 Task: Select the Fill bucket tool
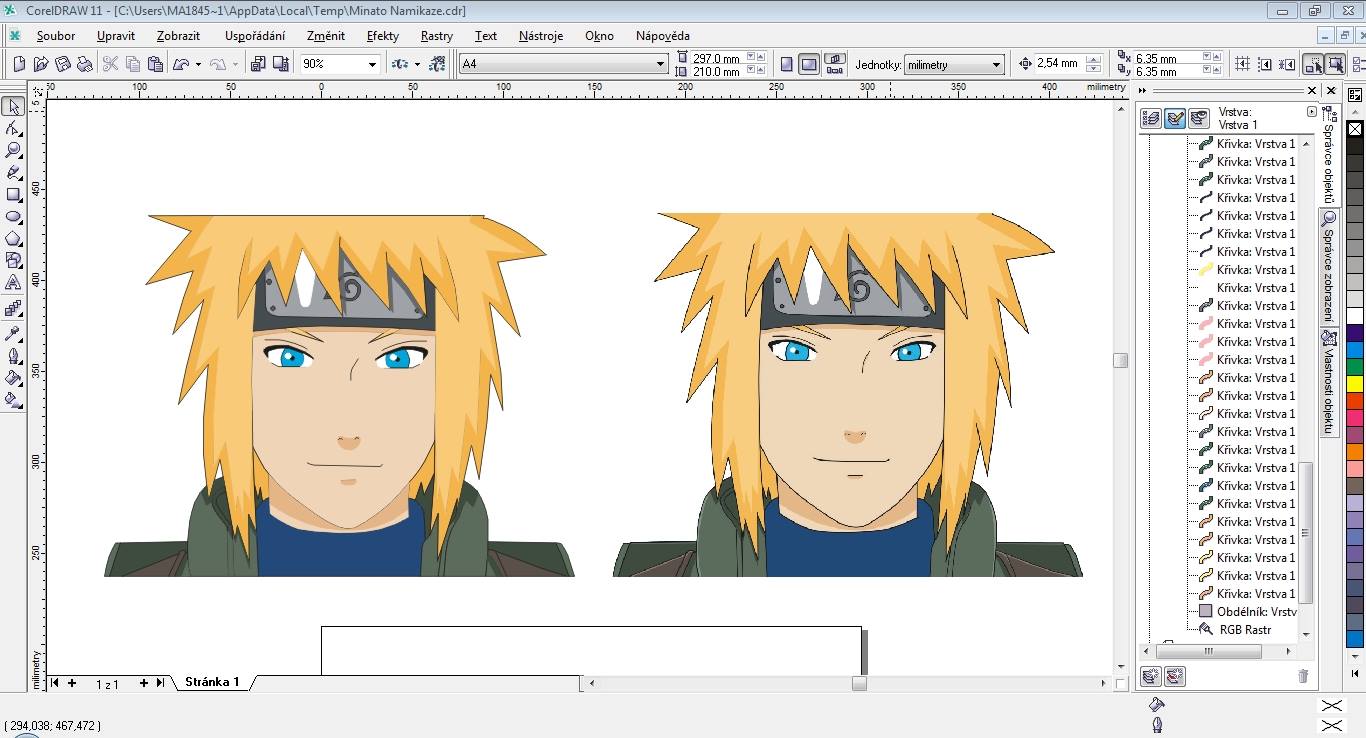pyautogui.click(x=13, y=377)
